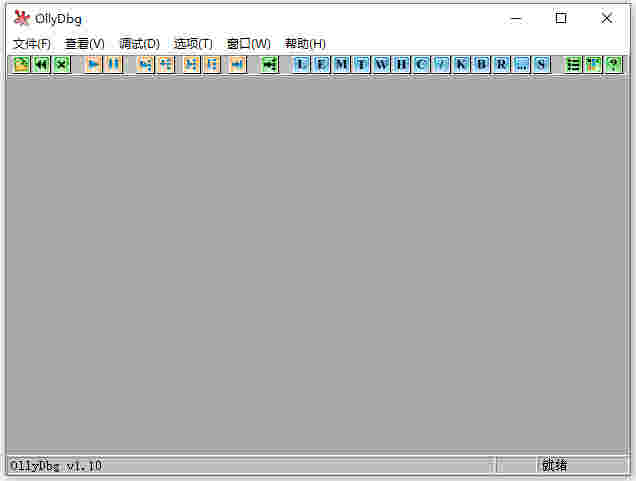Click the OllyDbg title bar app icon
Image resolution: width=636 pixels, height=481 pixels.
(x=21, y=18)
